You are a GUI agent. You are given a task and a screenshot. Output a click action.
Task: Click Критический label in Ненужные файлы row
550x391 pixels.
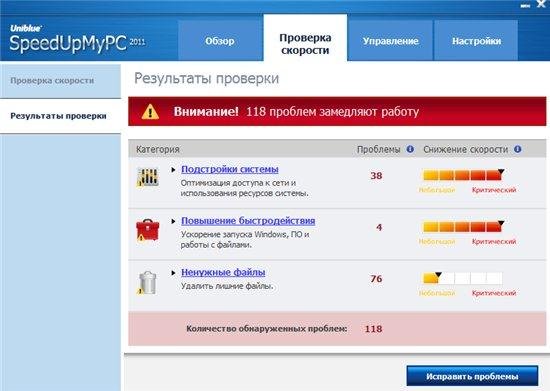coord(494,293)
